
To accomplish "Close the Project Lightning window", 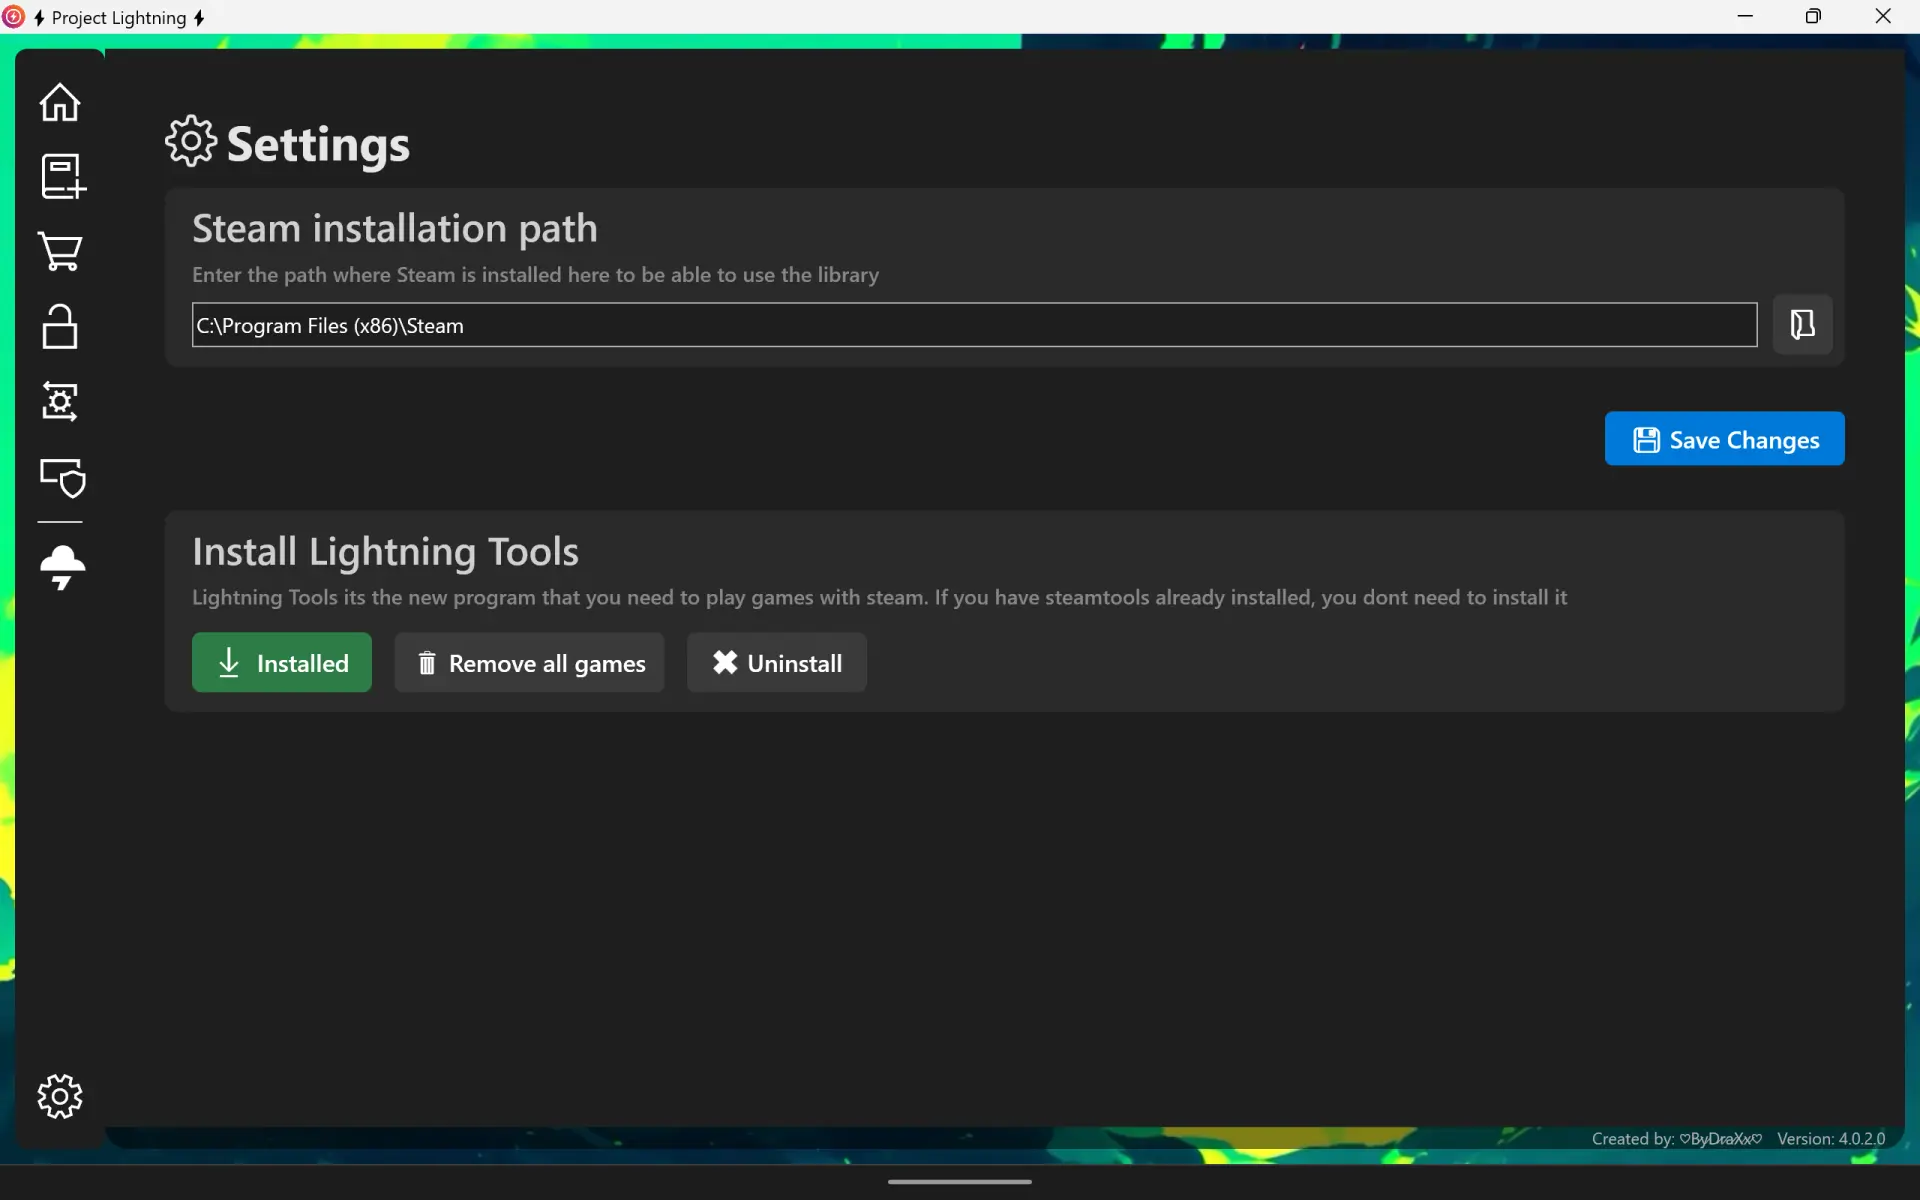I will pos(1883,16).
